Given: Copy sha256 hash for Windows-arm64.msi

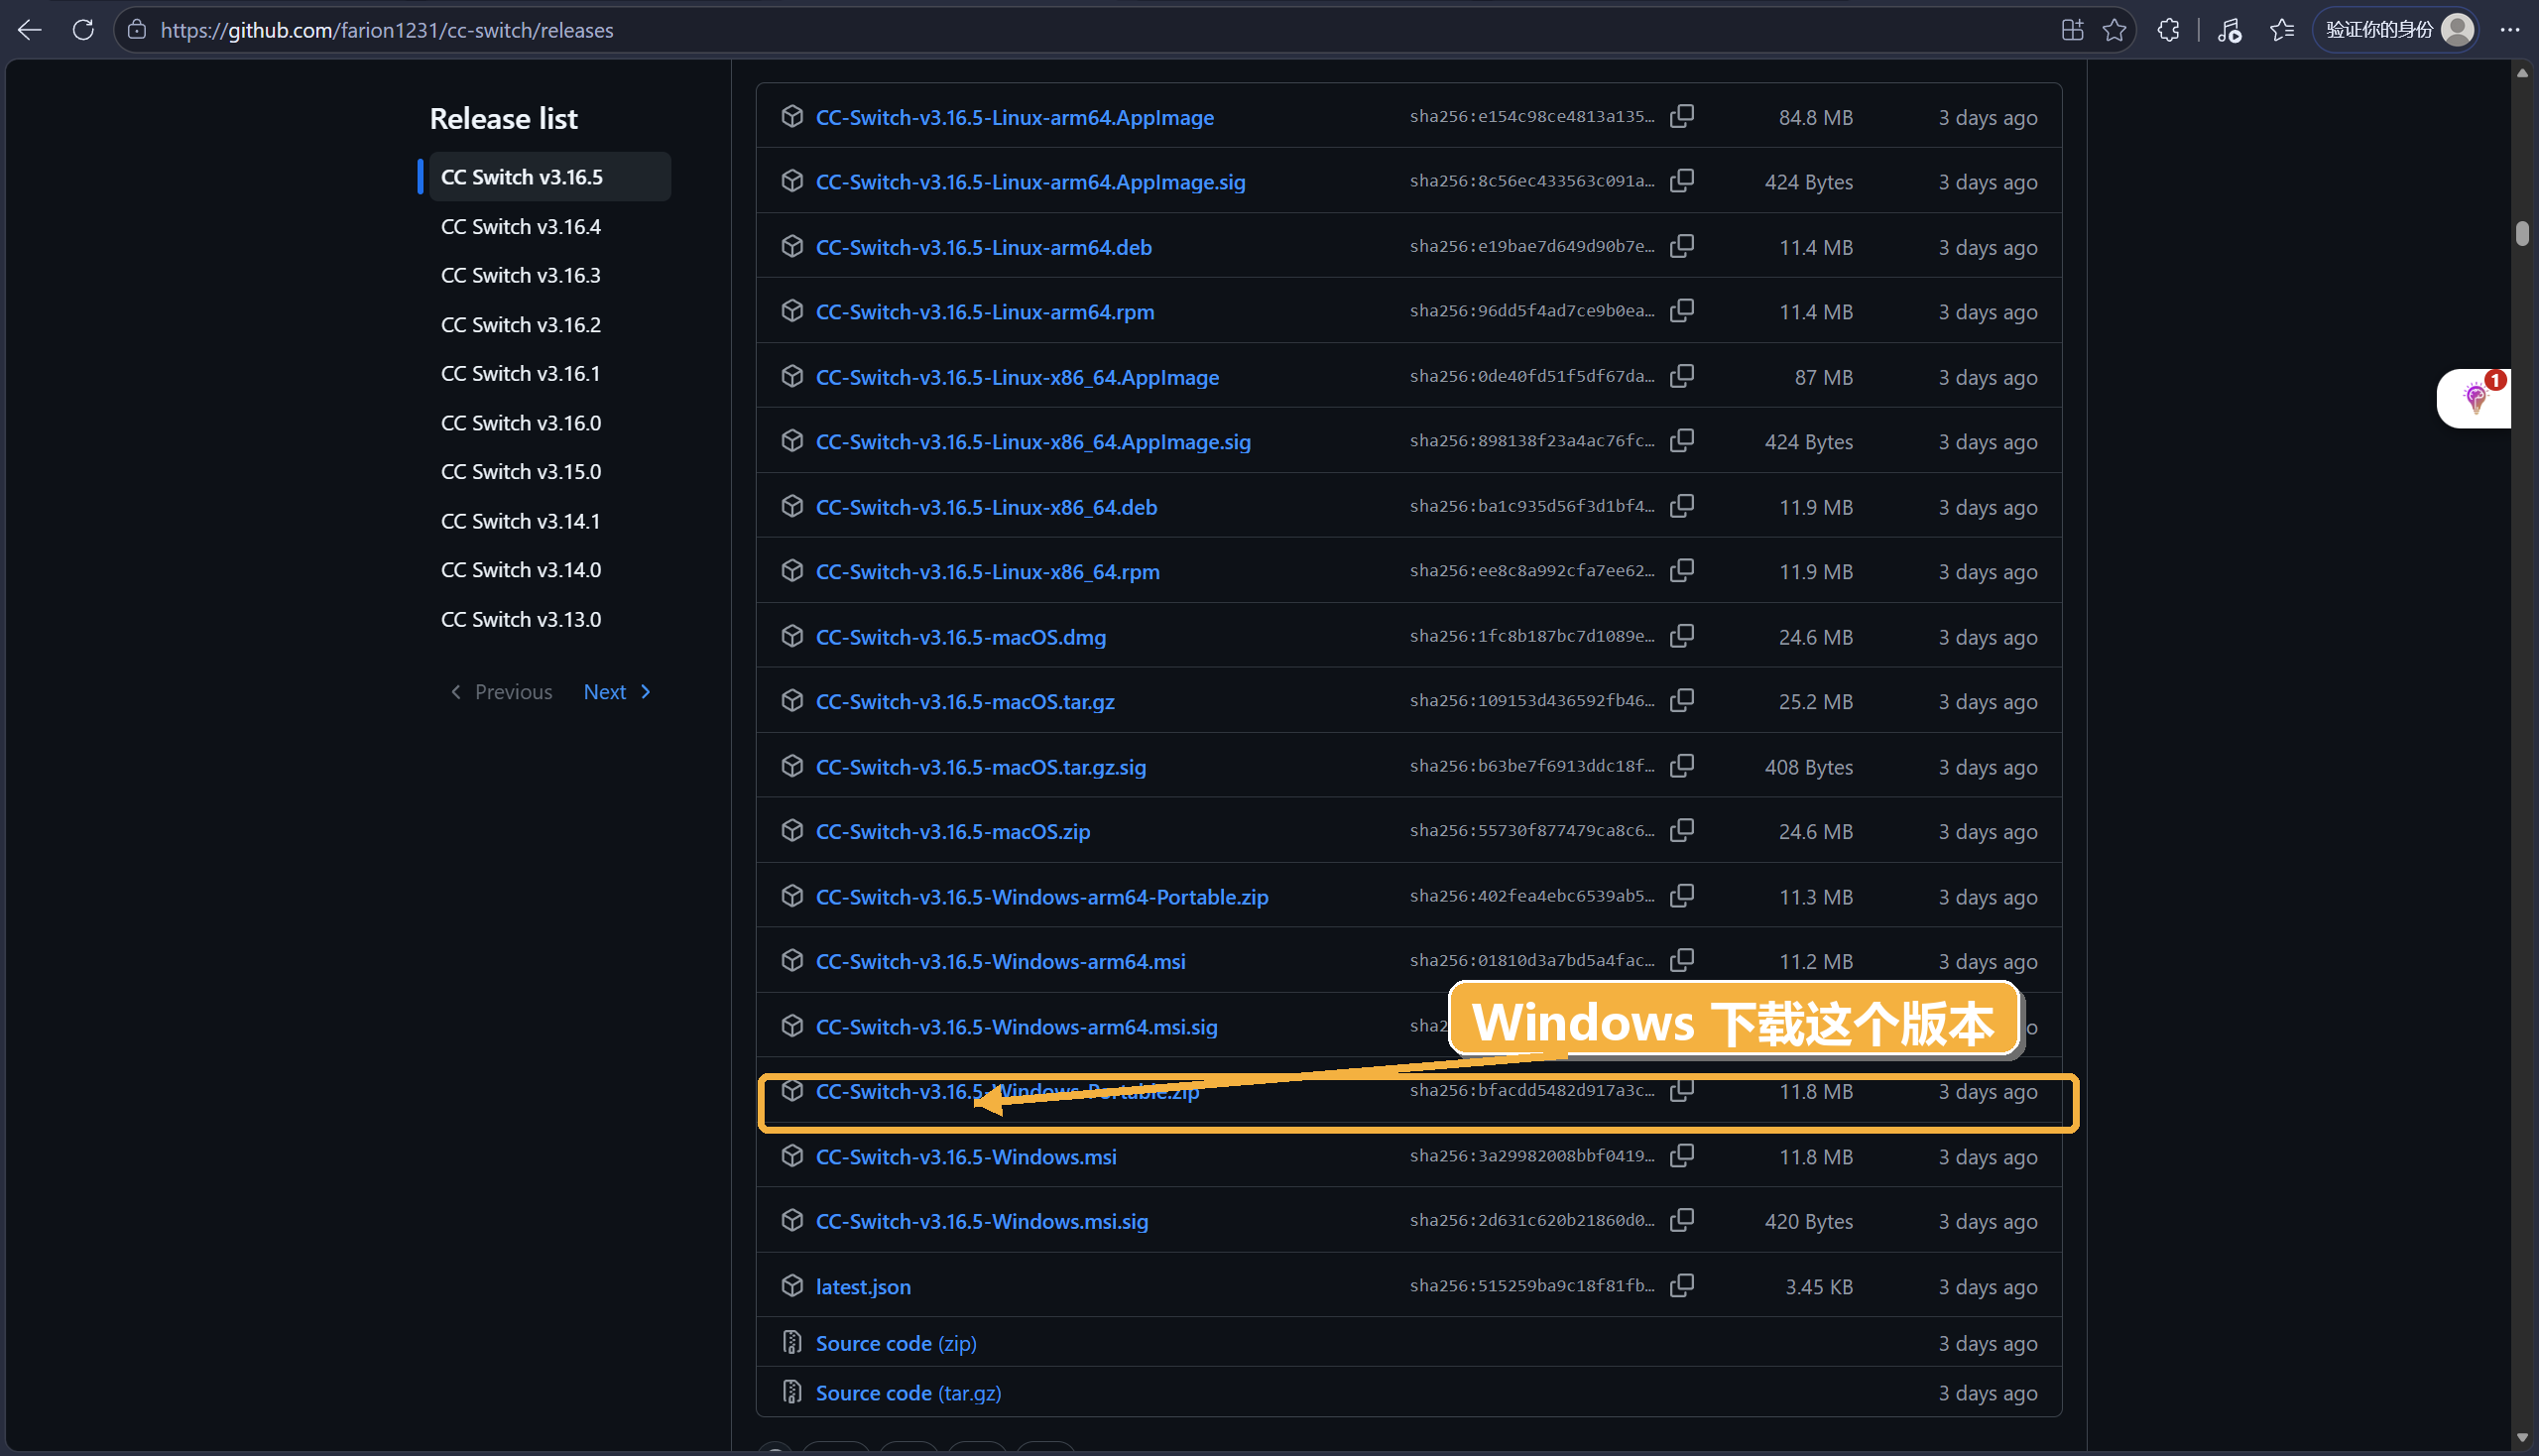Looking at the screenshot, I should click(1682, 960).
